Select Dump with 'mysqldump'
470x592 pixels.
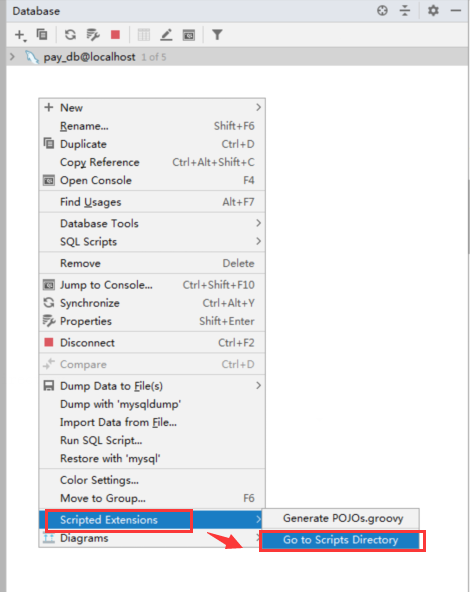(x=152, y=404)
